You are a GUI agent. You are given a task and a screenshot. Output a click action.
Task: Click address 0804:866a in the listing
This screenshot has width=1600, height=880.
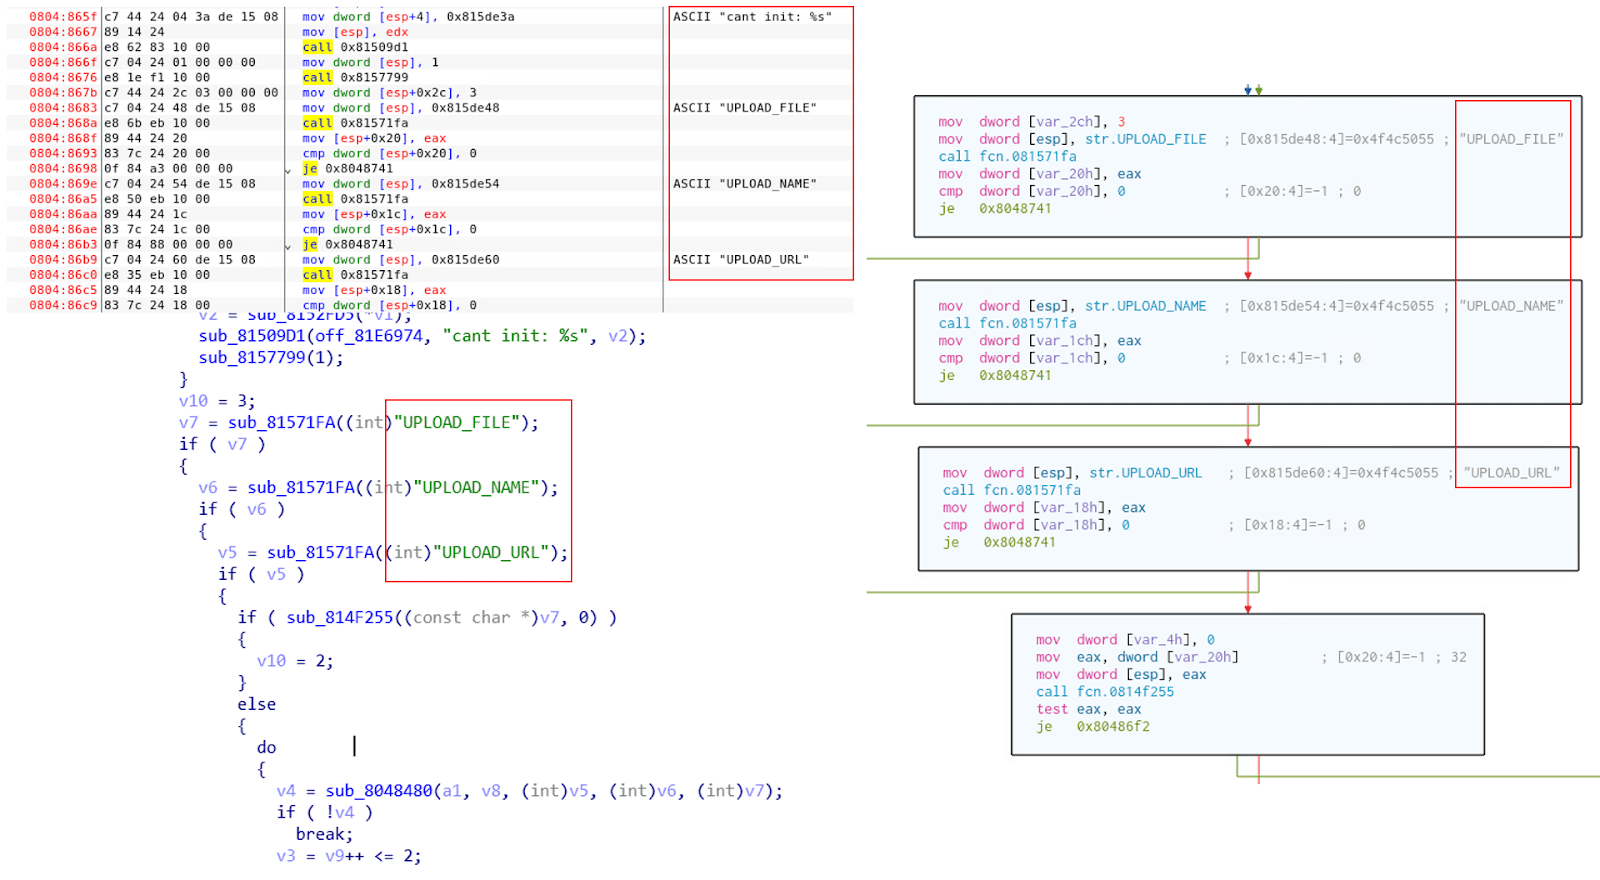[x=63, y=47]
